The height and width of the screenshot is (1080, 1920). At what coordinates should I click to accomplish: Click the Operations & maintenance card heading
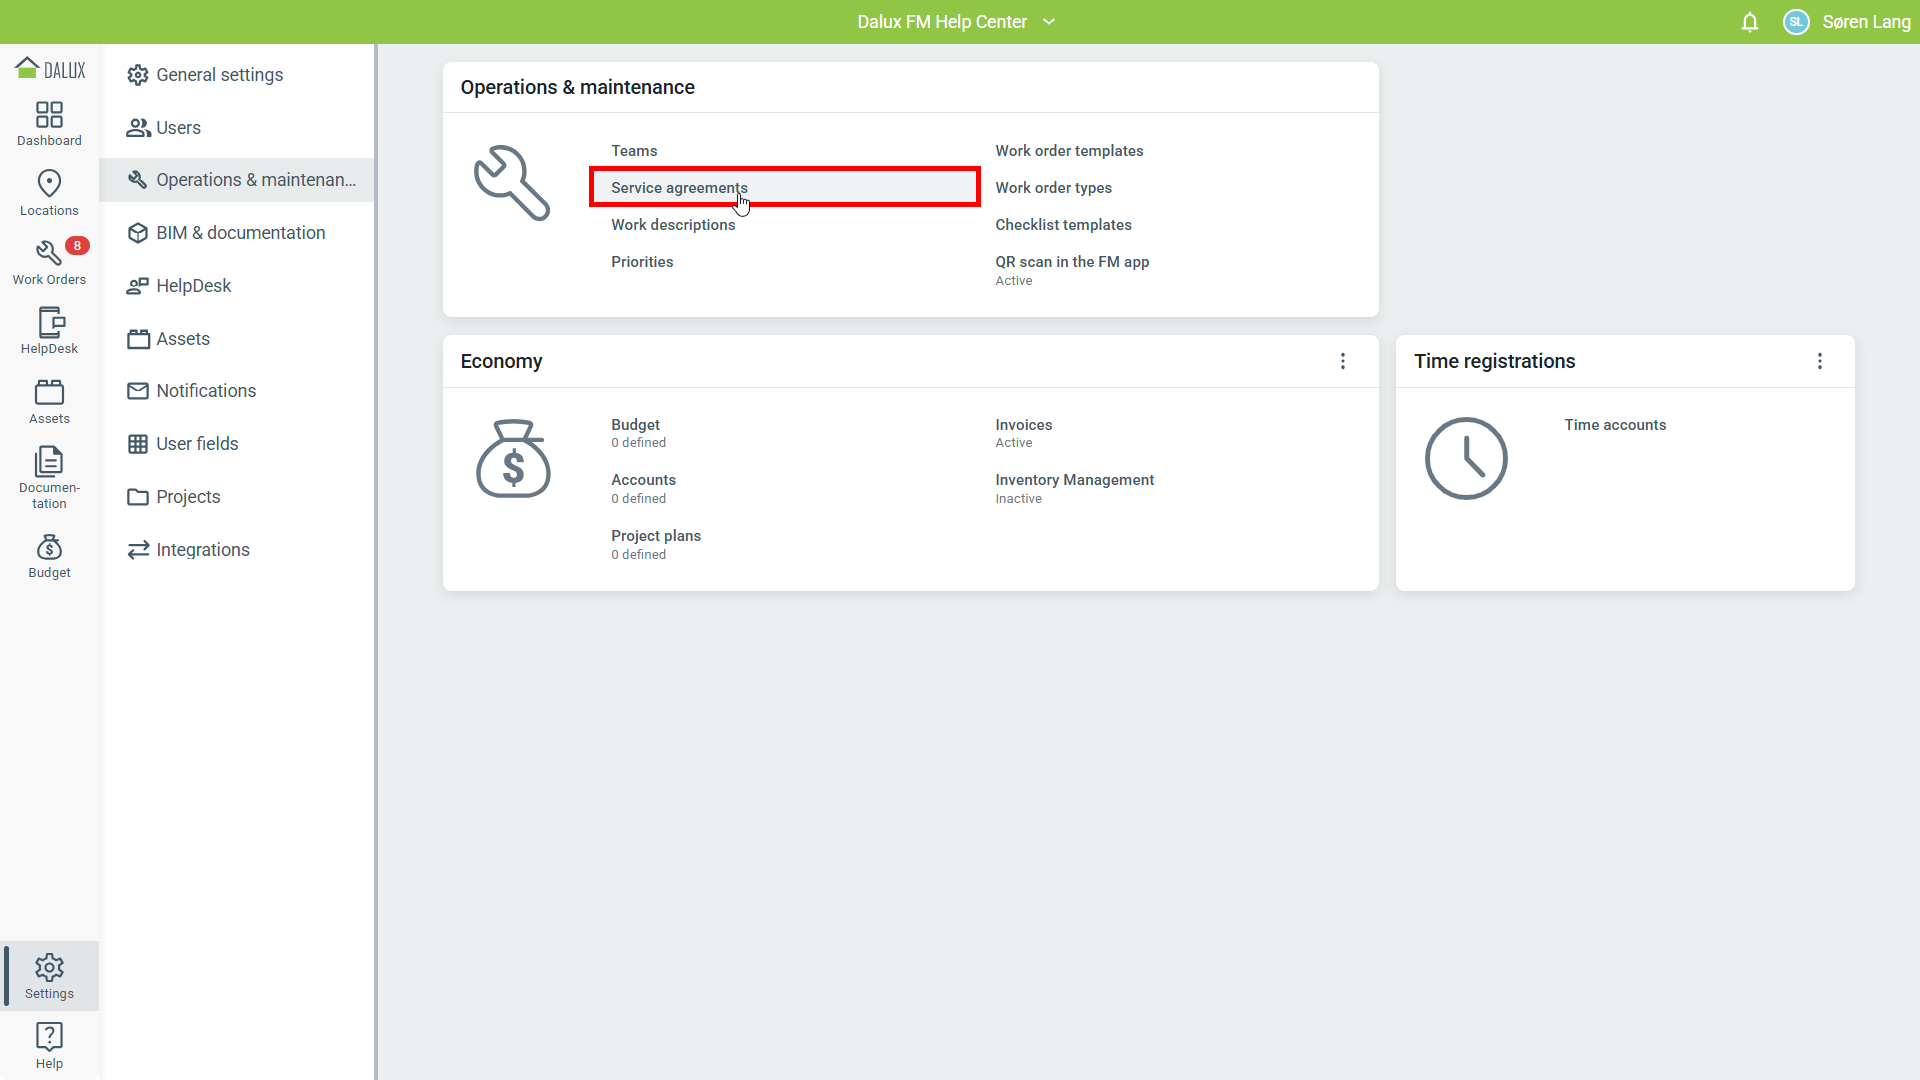coord(577,87)
